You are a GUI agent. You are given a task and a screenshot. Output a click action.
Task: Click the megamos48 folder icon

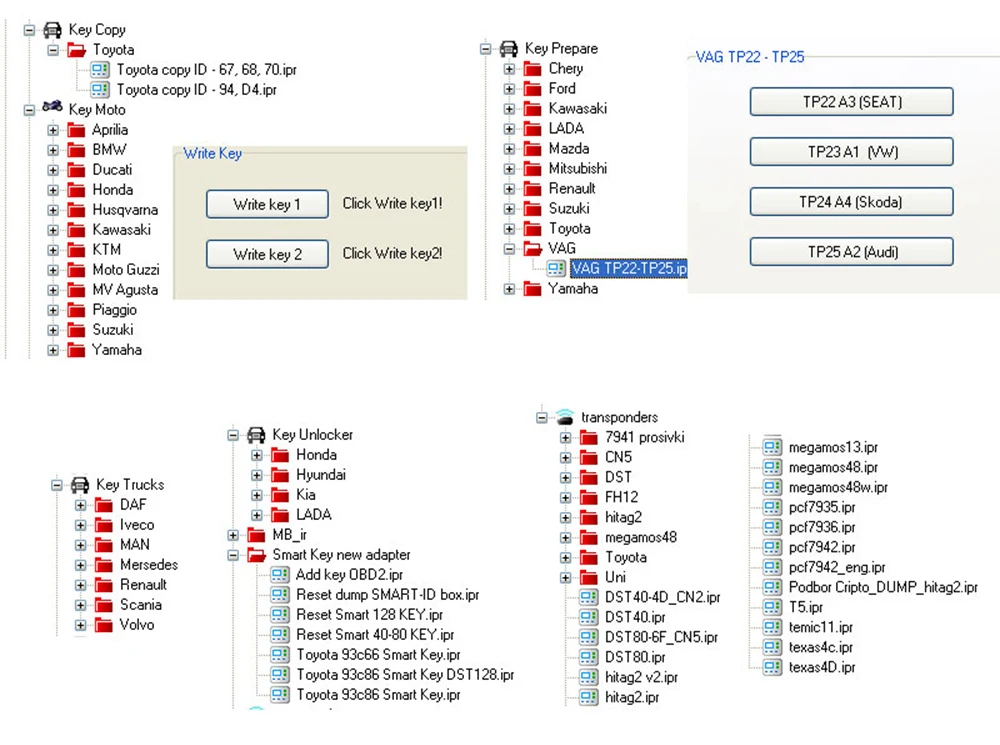tap(588, 538)
